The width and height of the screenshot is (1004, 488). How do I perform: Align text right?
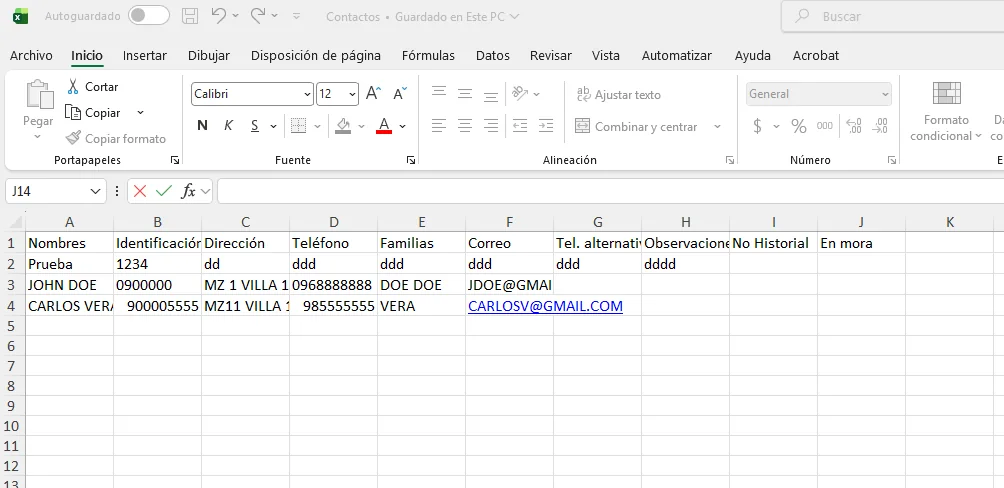[x=491, y=126]
